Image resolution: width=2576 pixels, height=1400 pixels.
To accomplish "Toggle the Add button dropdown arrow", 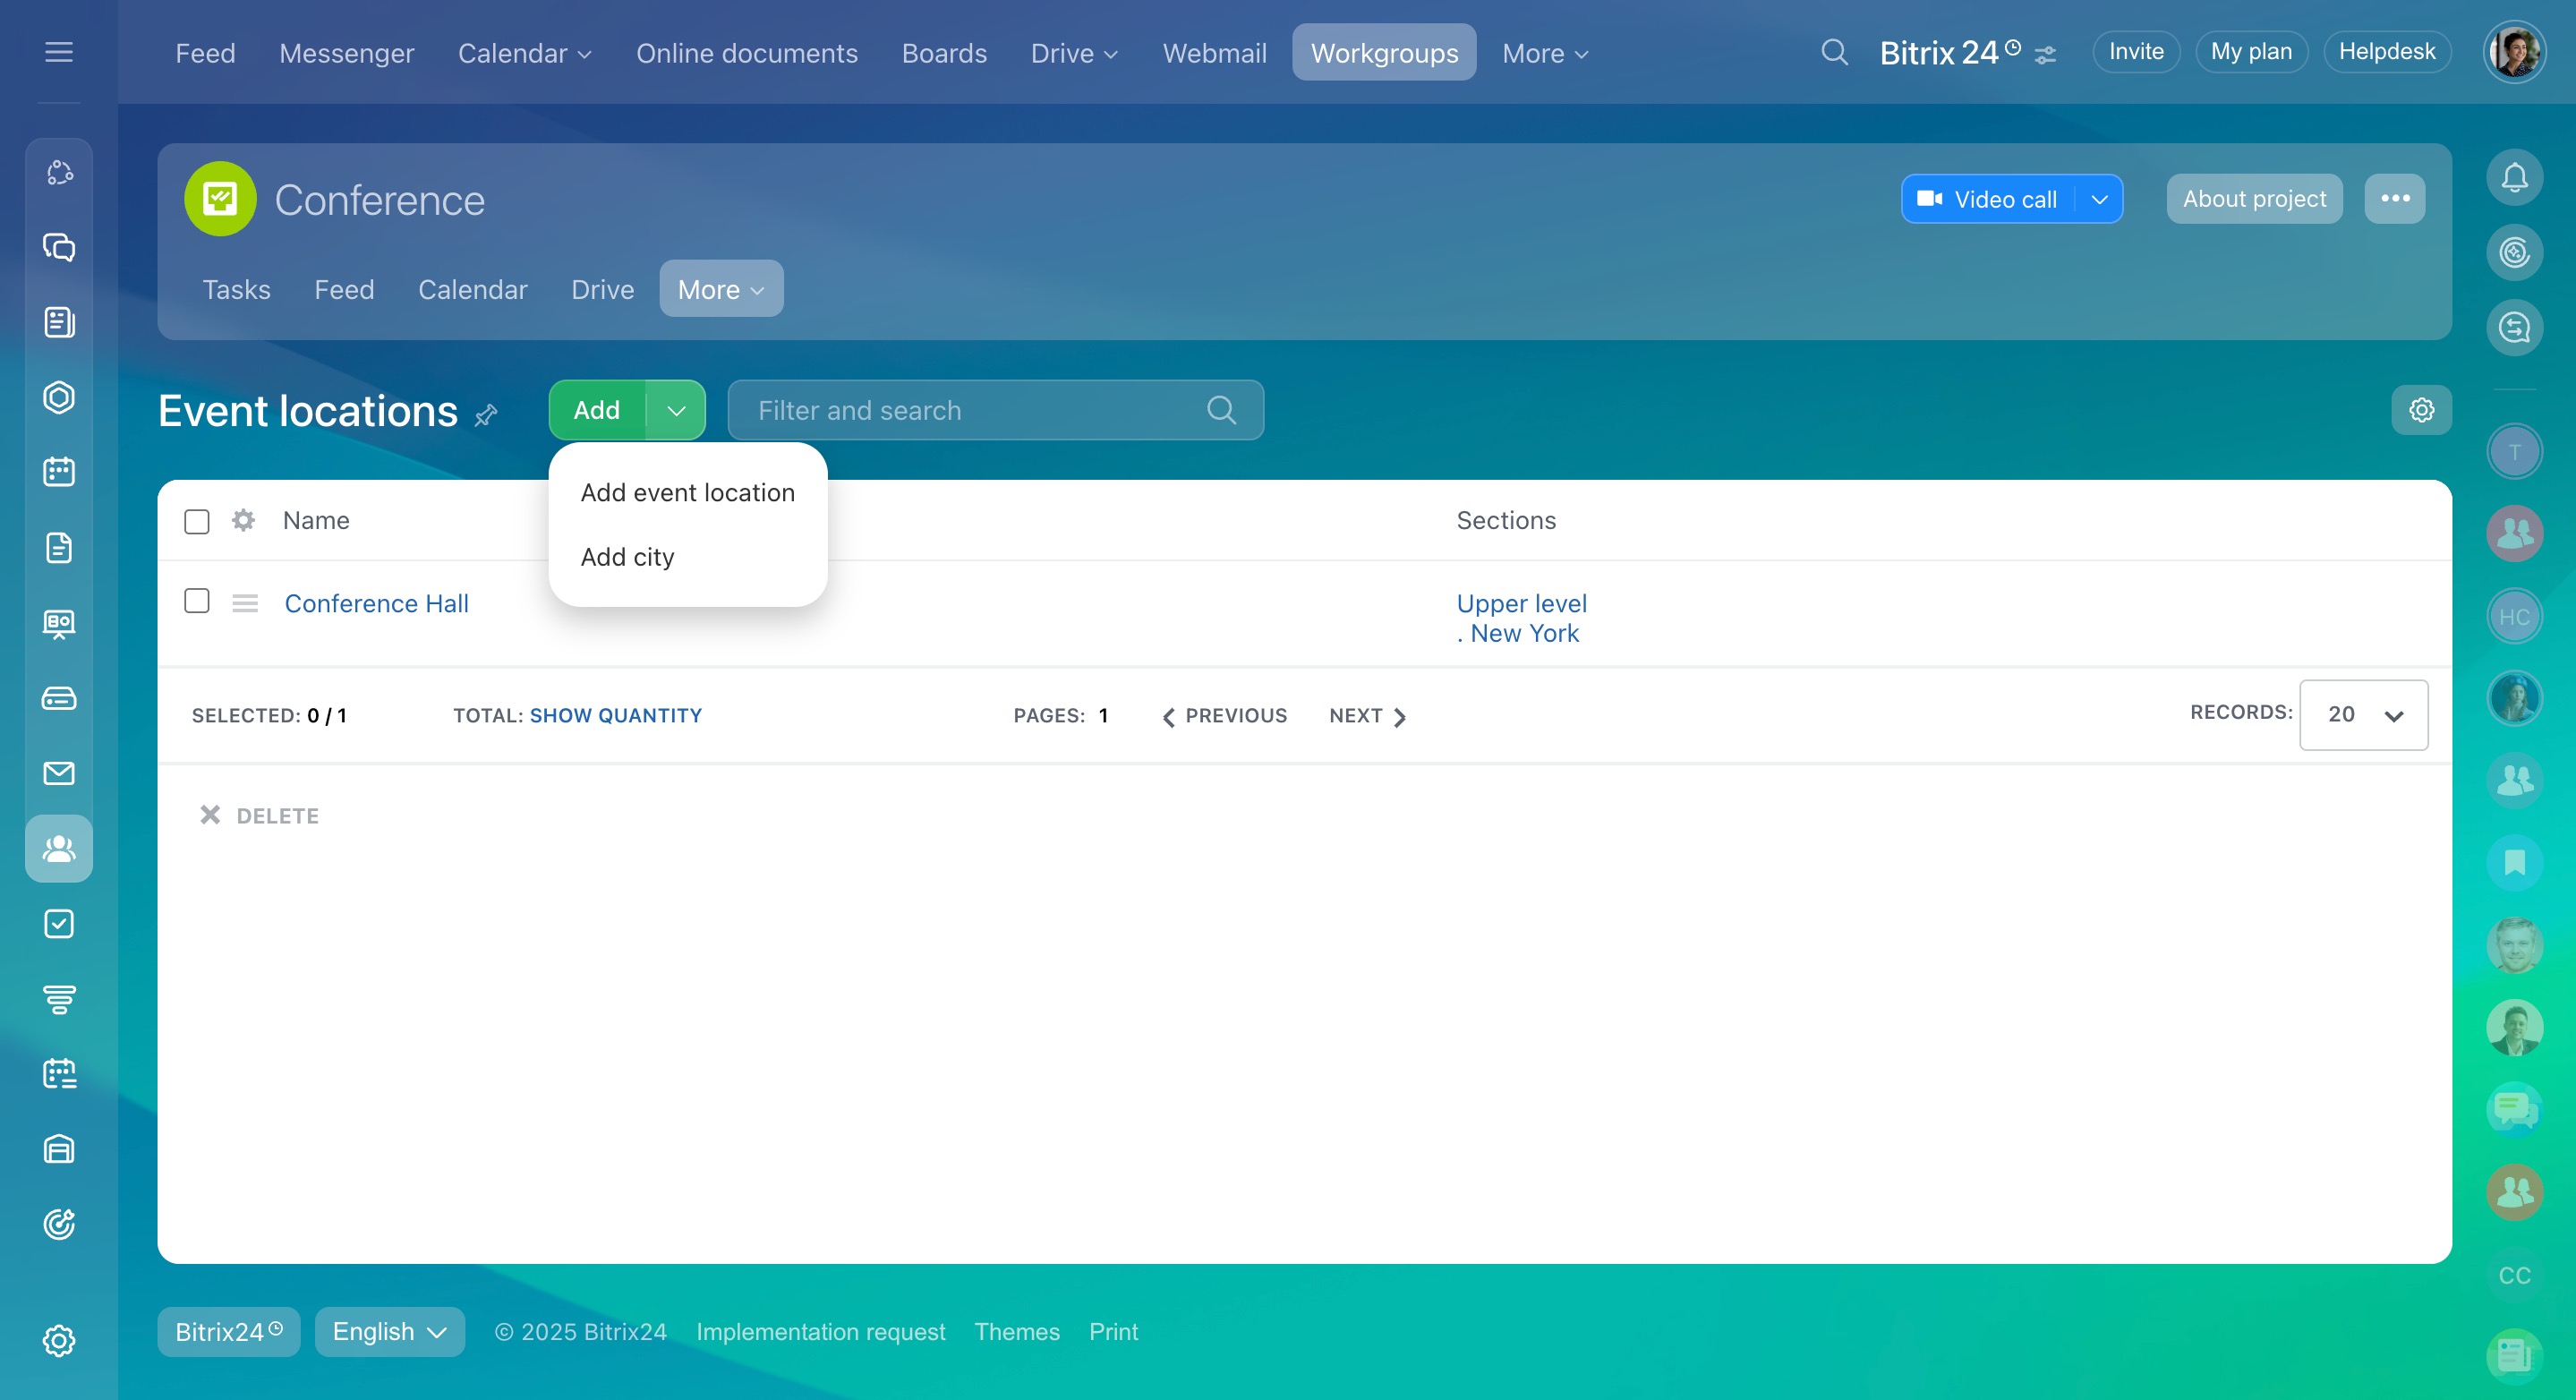I will coord(676,410).
